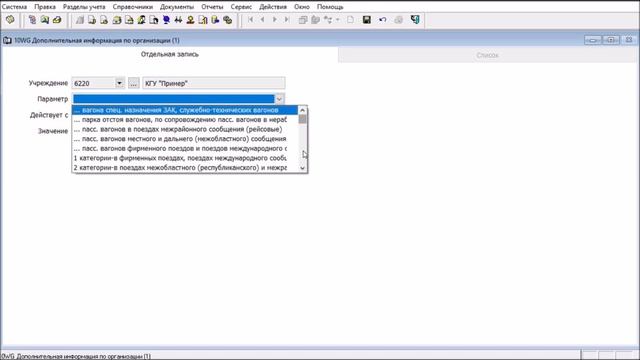This screenshot has height=360, width=640.
Task: Select 'пасс. вагонов местного и дальнего' option
Action: click(185, 139)
